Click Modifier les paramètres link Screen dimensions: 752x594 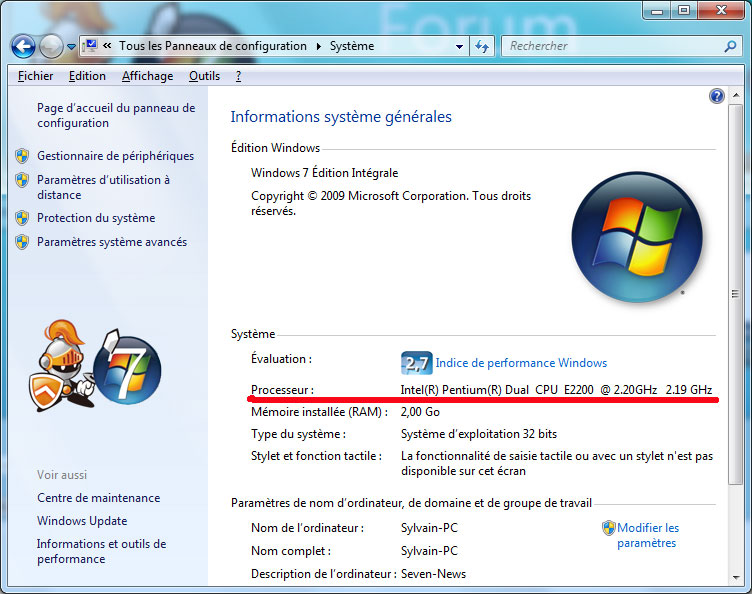pyautogui.click(x=647, y=536)
